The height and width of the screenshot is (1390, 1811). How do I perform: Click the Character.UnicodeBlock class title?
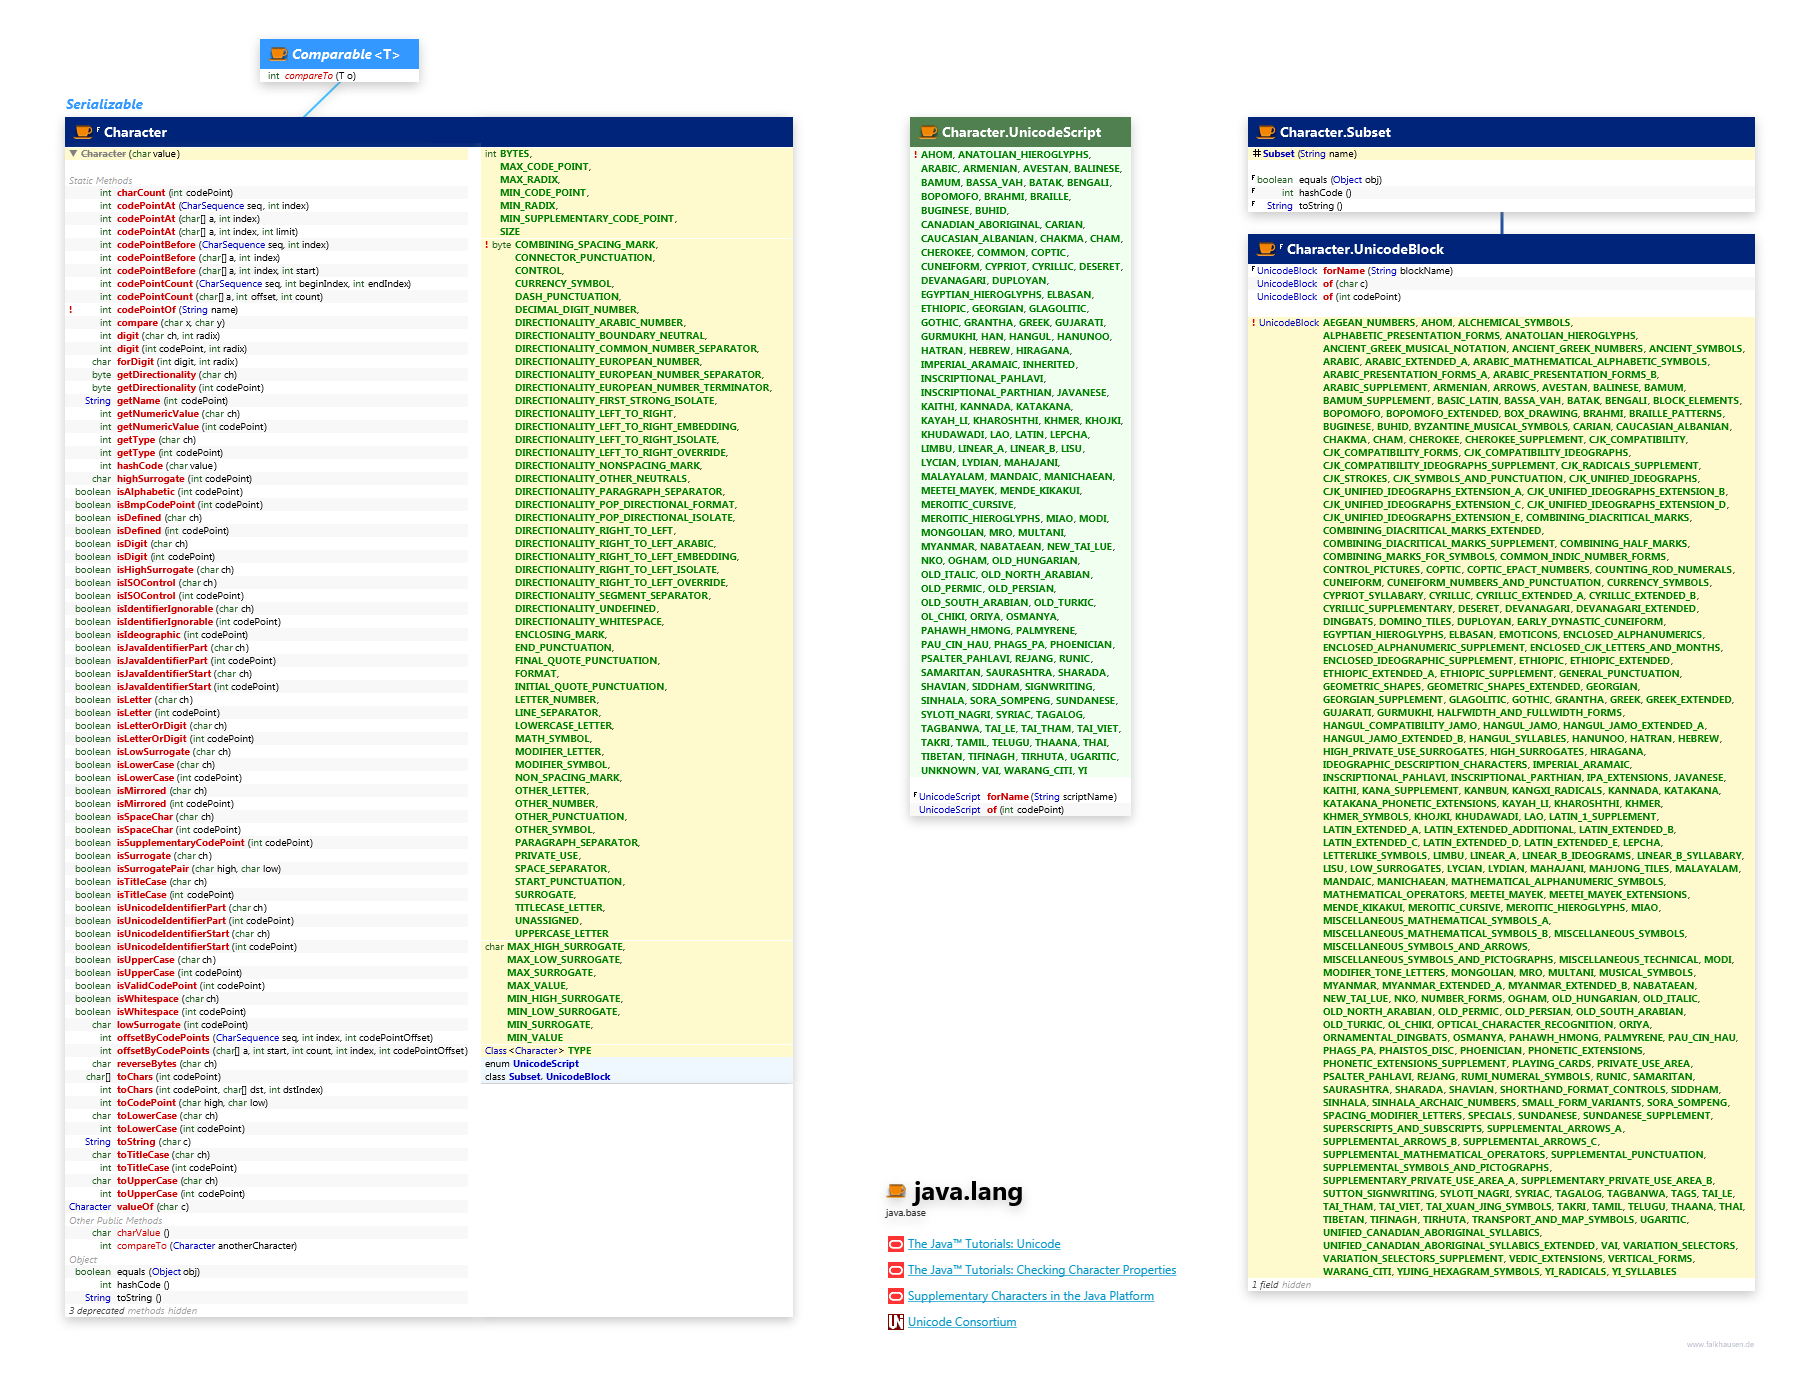(x=1365, y=249)
